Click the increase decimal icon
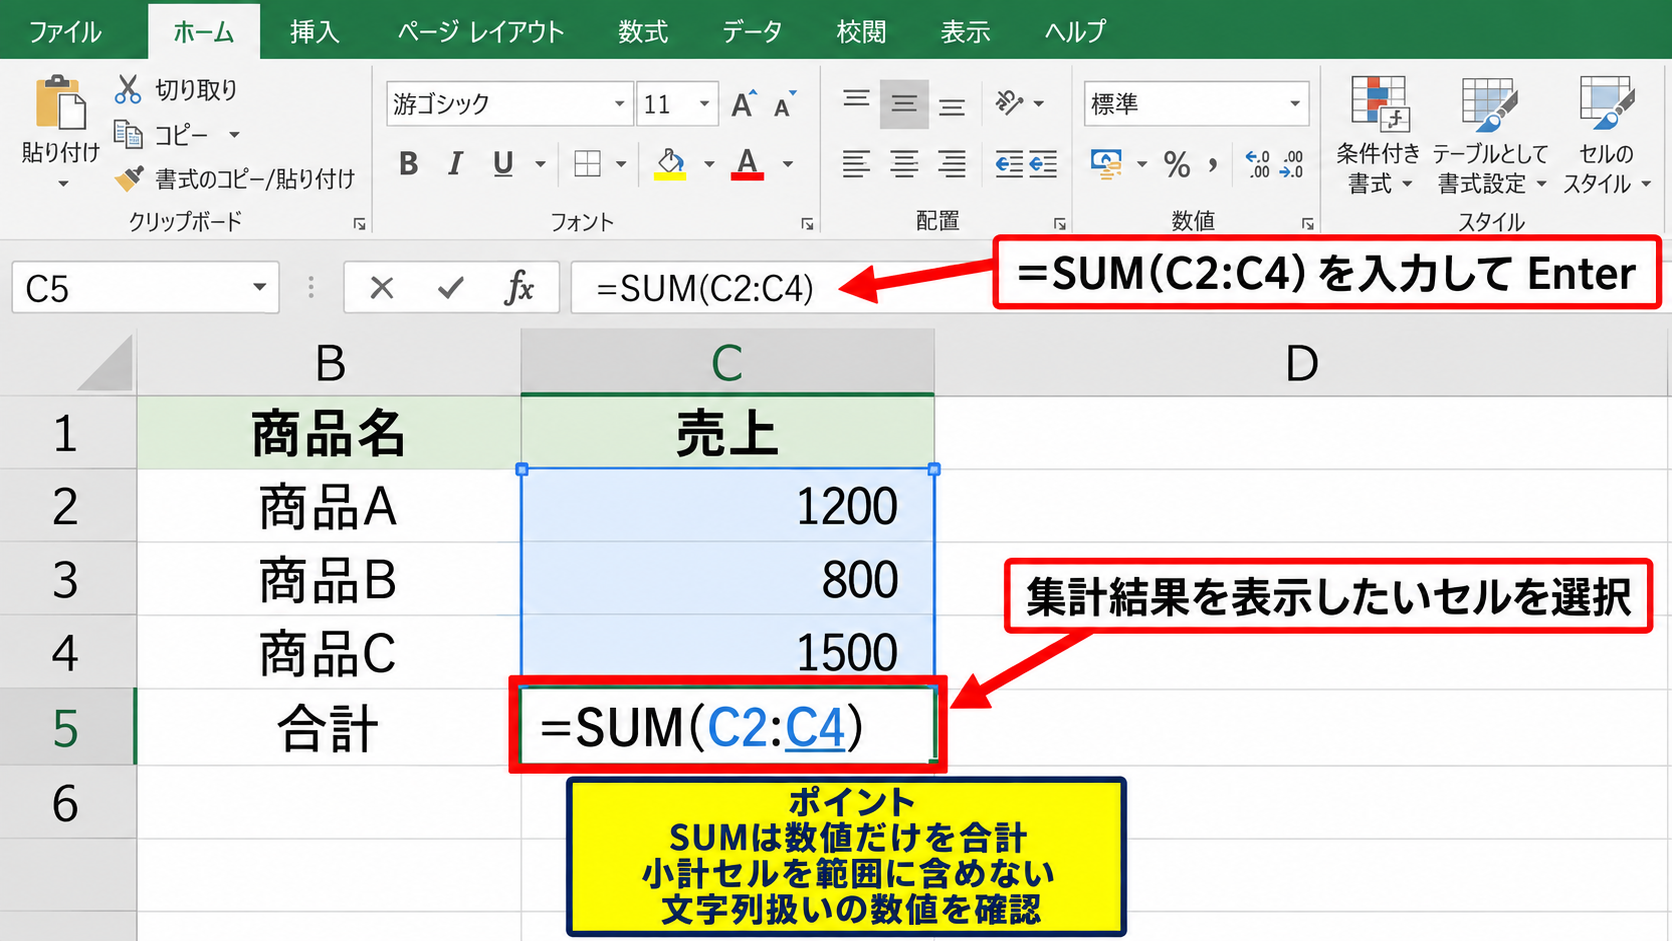Viewport: 1672px width, 941px height. [1257, 164]
